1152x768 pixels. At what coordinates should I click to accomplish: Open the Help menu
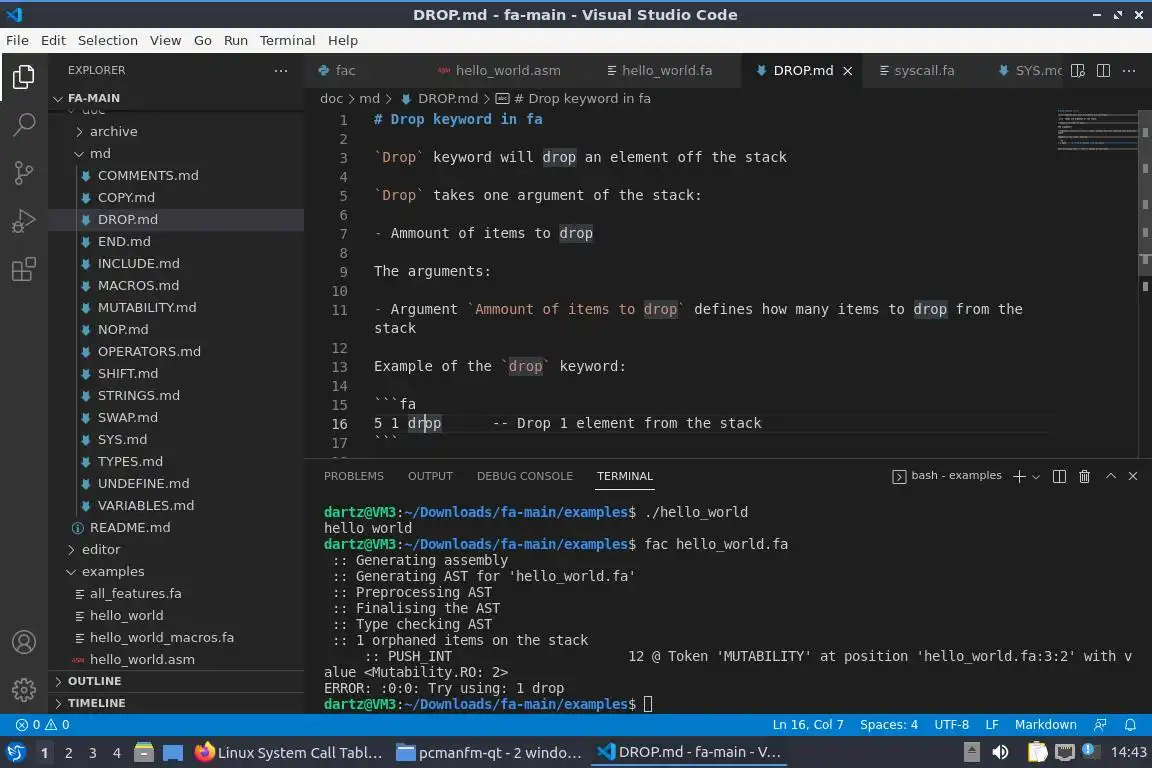(342, 40)
